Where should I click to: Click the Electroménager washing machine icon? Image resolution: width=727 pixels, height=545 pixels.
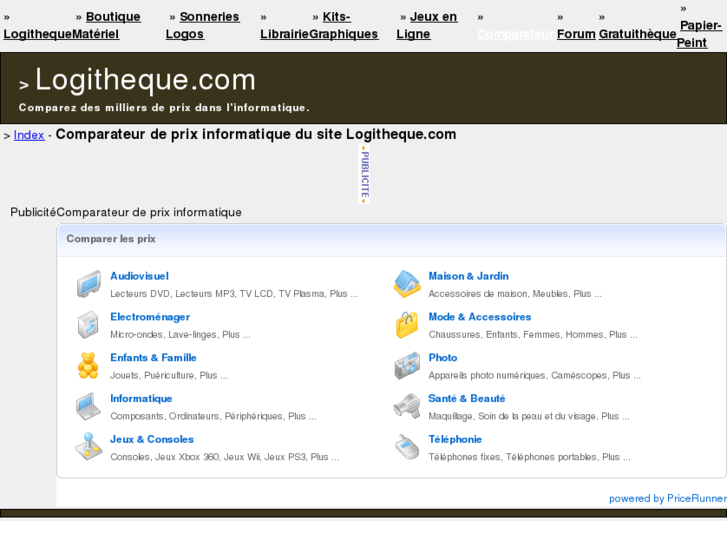(x=89, y=325)
